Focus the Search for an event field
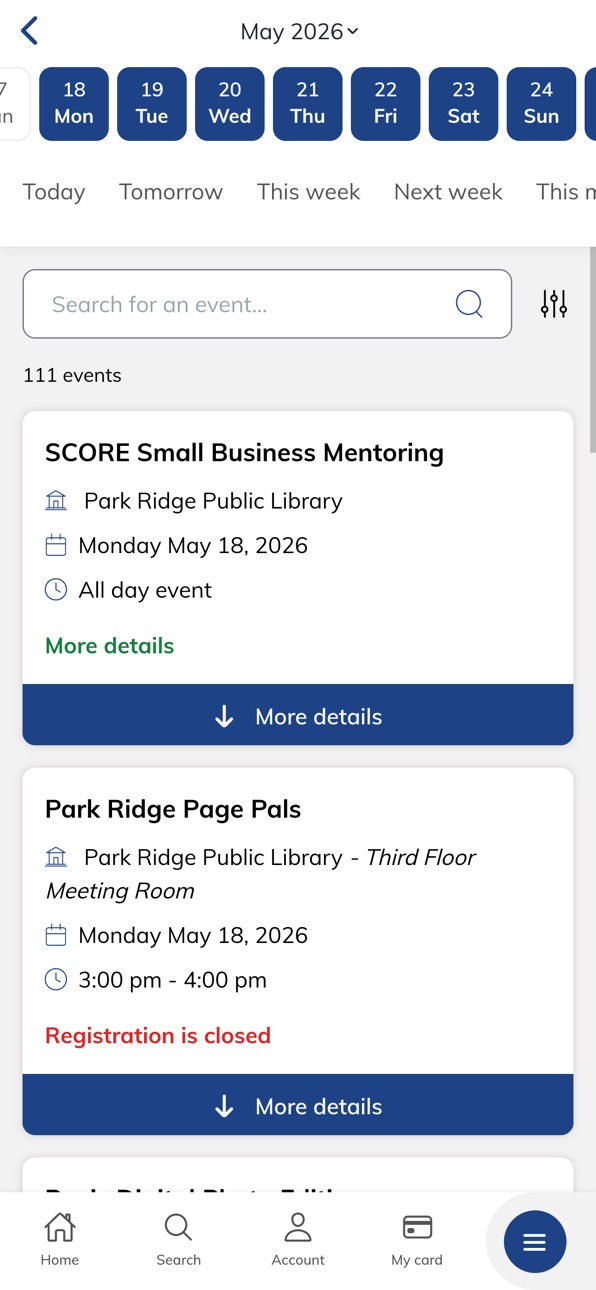 267,304
